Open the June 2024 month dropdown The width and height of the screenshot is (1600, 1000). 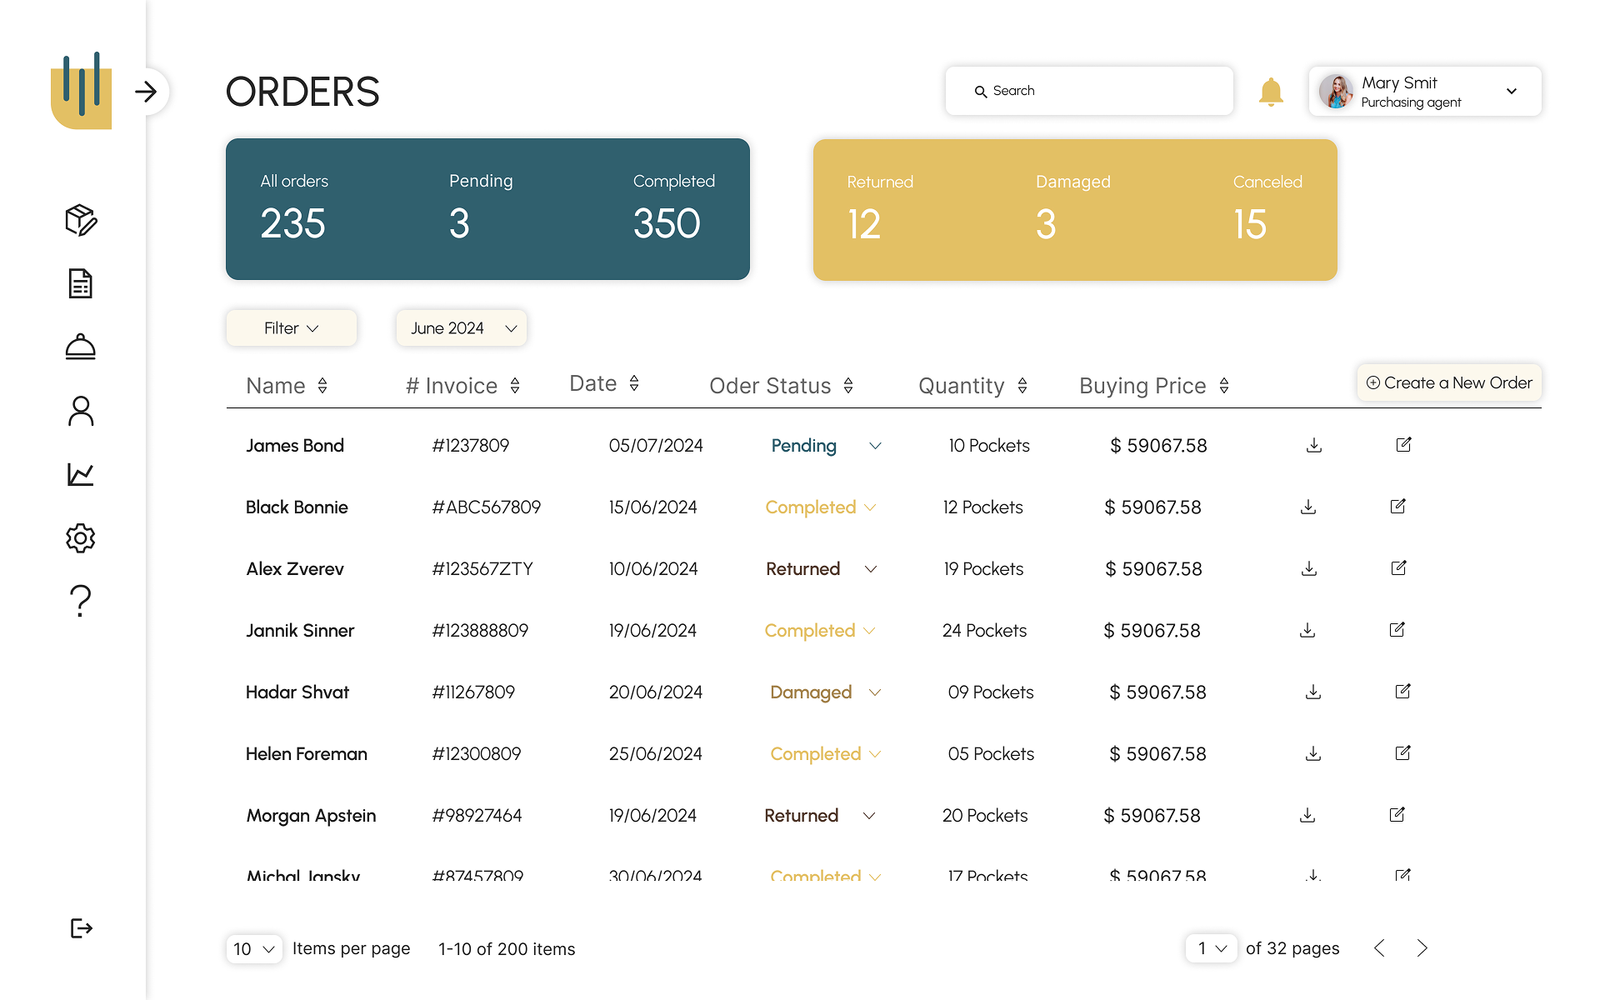(x=461, y=328)
